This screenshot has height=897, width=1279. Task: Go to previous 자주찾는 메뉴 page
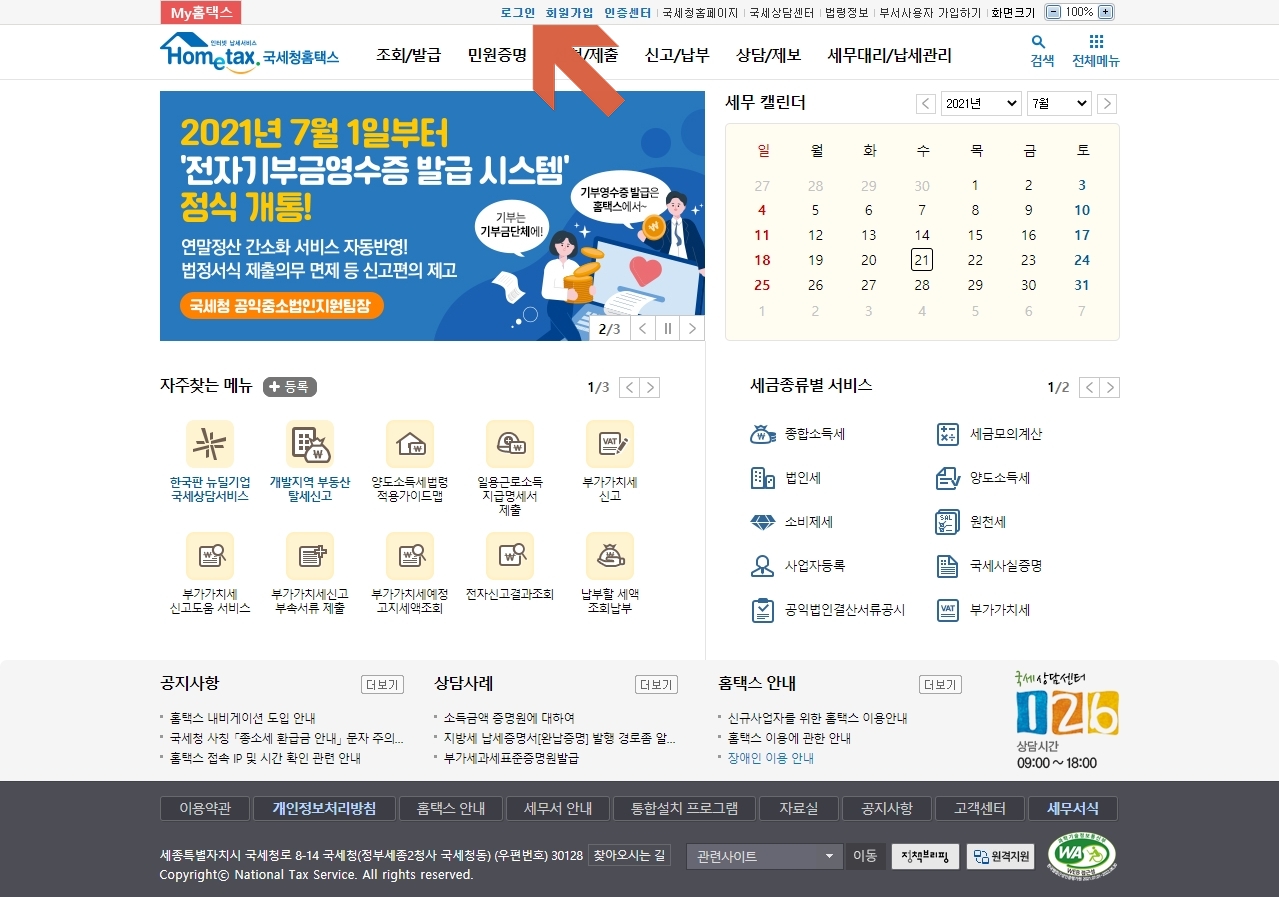(x=629, y=388)
